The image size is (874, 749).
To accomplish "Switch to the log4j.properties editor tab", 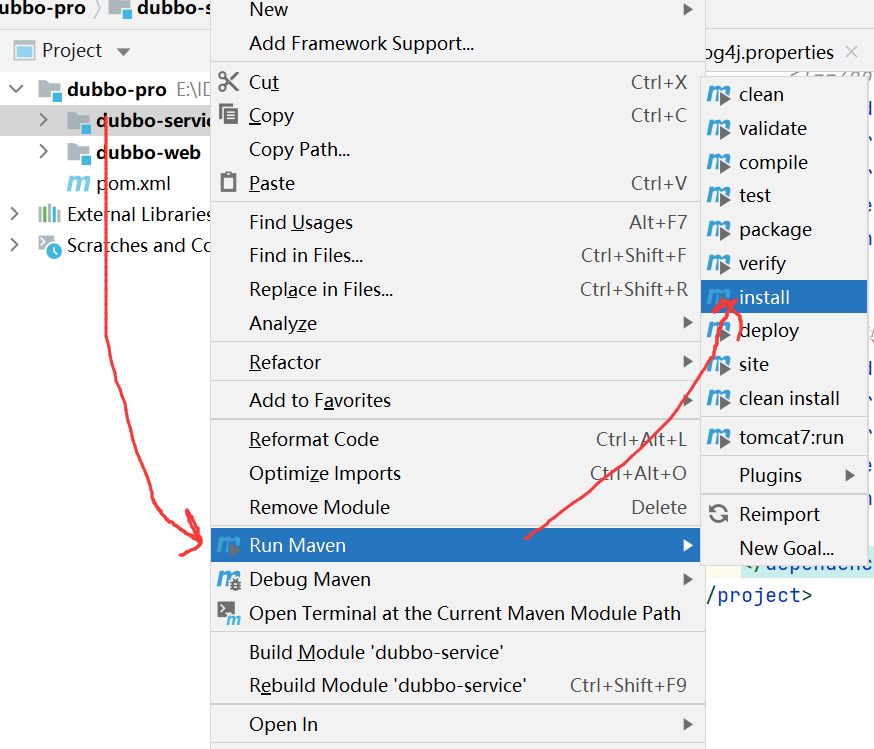I will (769, 52).
